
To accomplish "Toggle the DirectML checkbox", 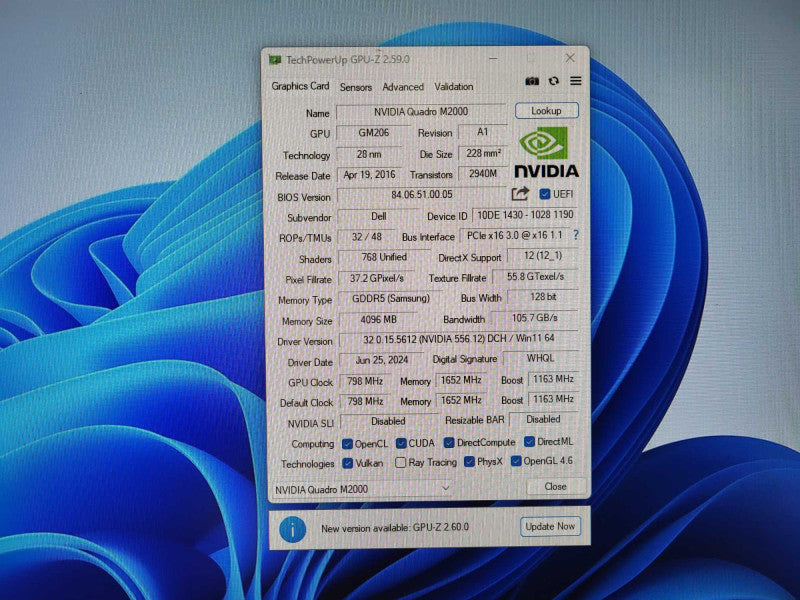I will (529, 441).
